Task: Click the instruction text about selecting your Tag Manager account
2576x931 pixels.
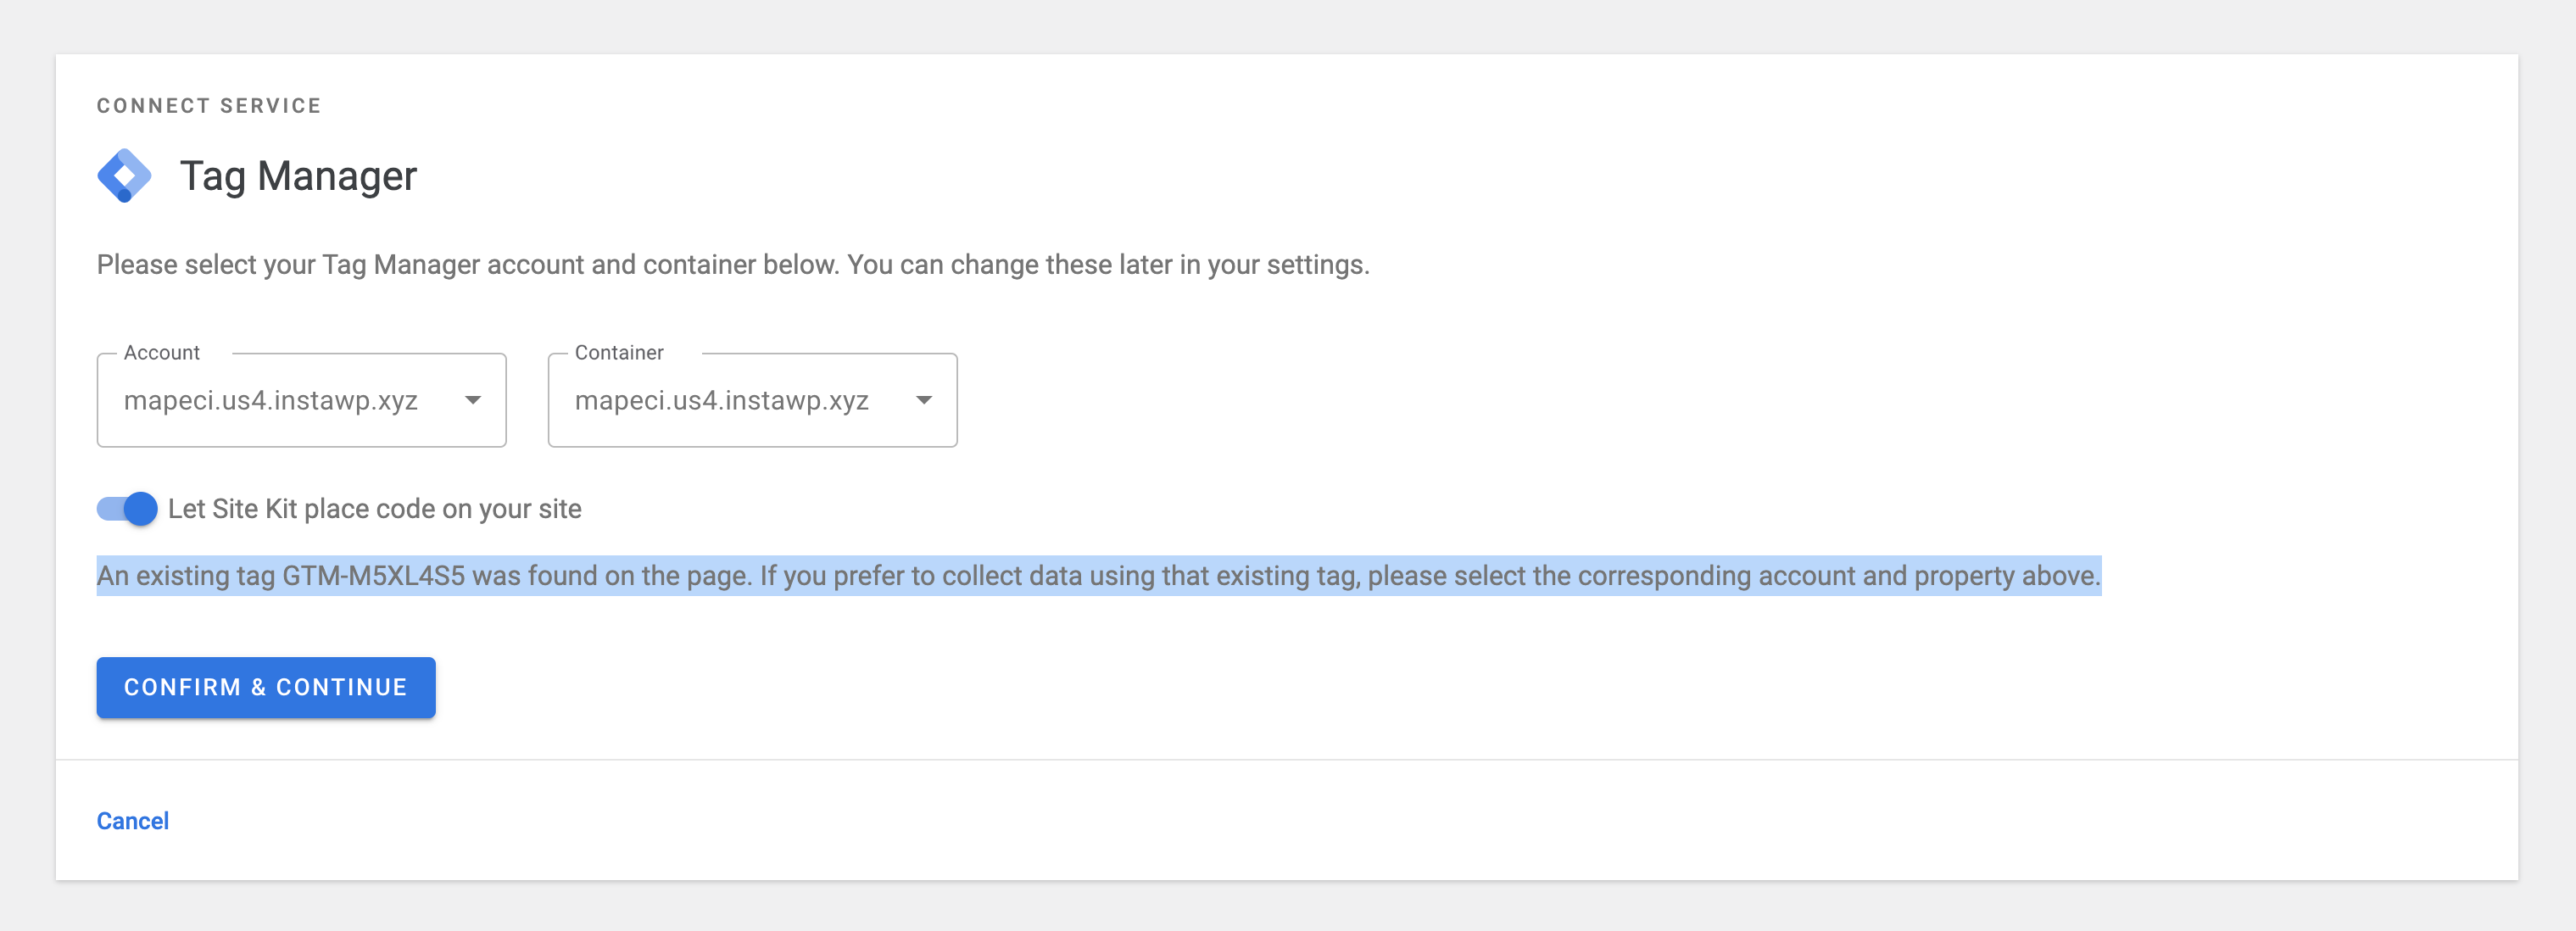Action: (733, 265)
